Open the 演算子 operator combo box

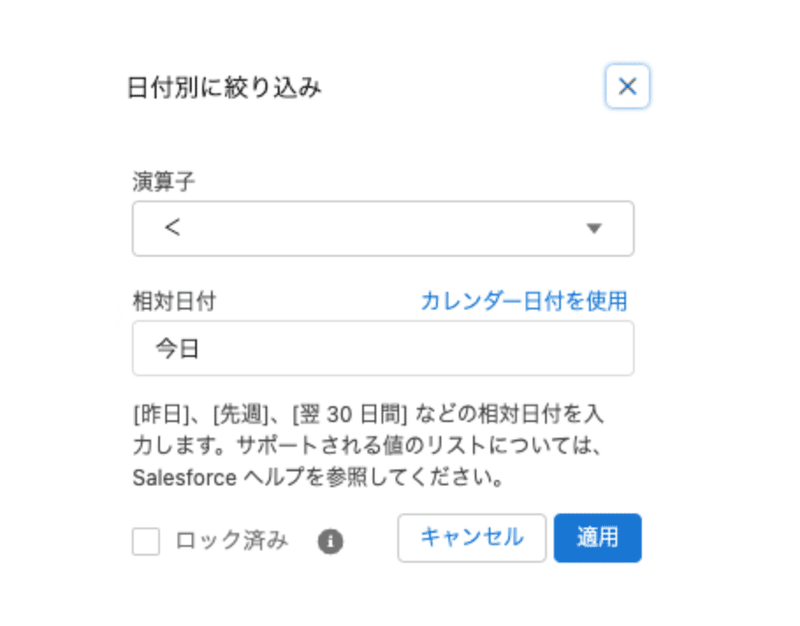pos(383,229)
